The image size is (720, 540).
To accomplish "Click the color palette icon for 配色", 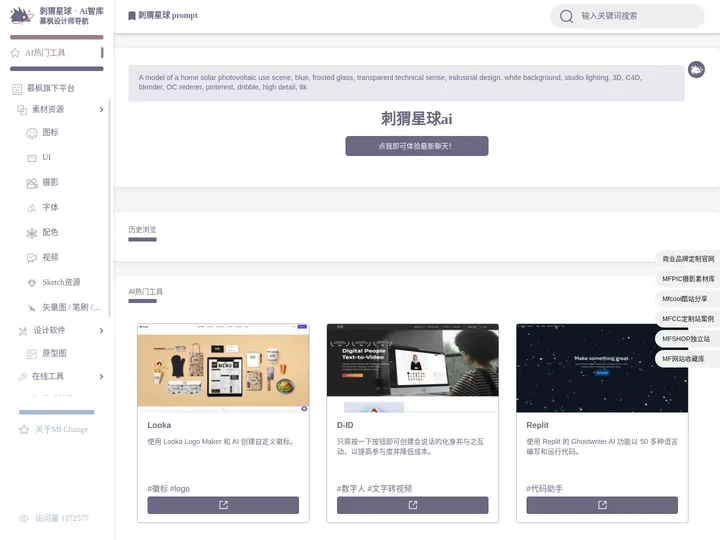I will tap(32, 233).
